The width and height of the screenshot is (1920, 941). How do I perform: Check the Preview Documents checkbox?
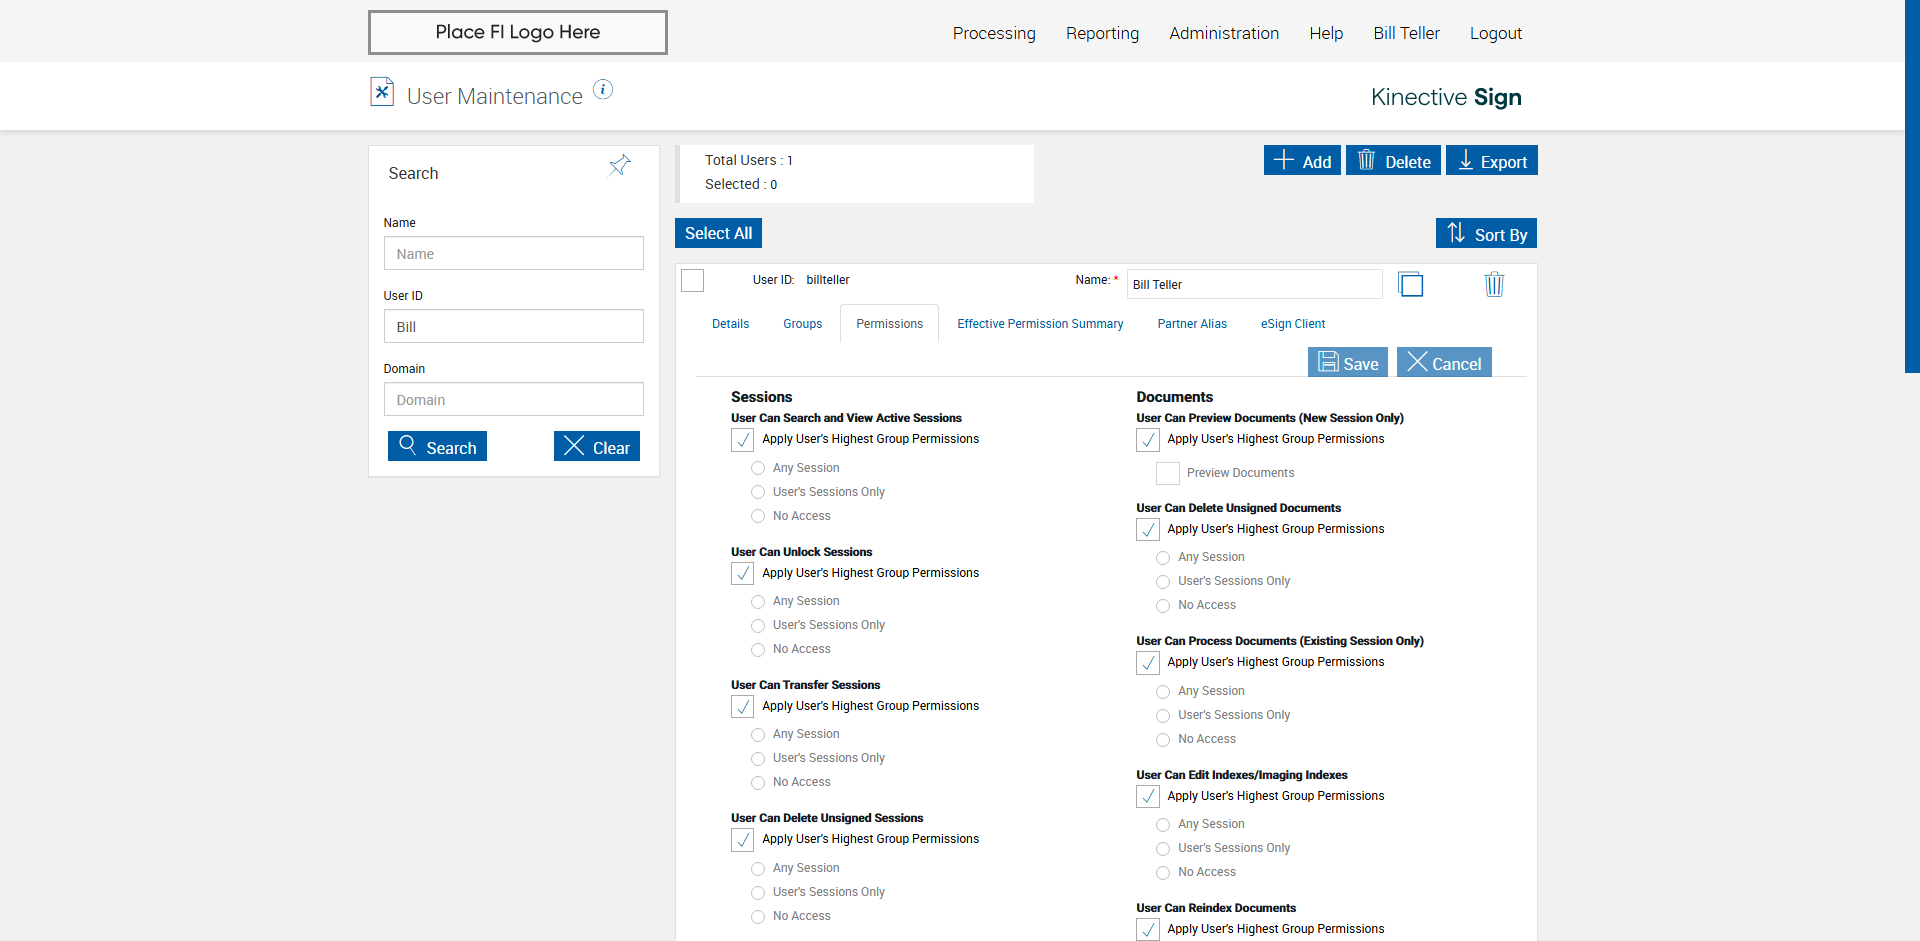point(1168,474)
